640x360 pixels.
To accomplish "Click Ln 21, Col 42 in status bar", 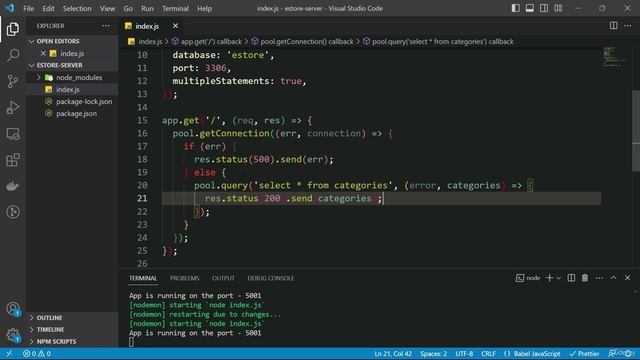I will click(393, 353).
